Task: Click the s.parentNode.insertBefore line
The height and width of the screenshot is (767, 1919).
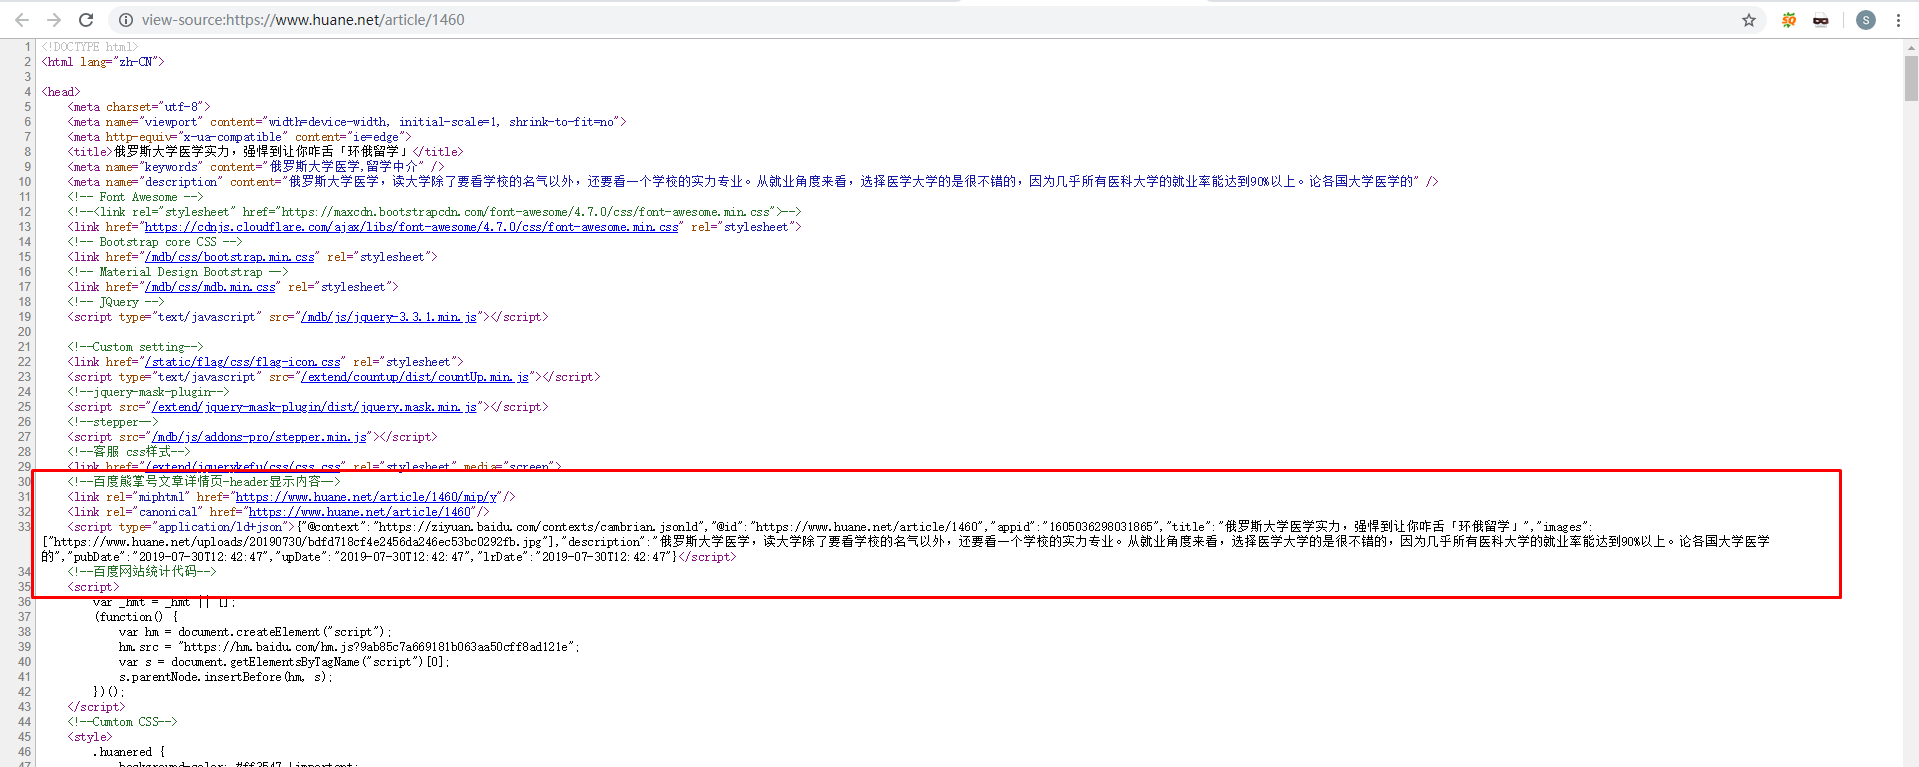Action: (x=226, y=677)
